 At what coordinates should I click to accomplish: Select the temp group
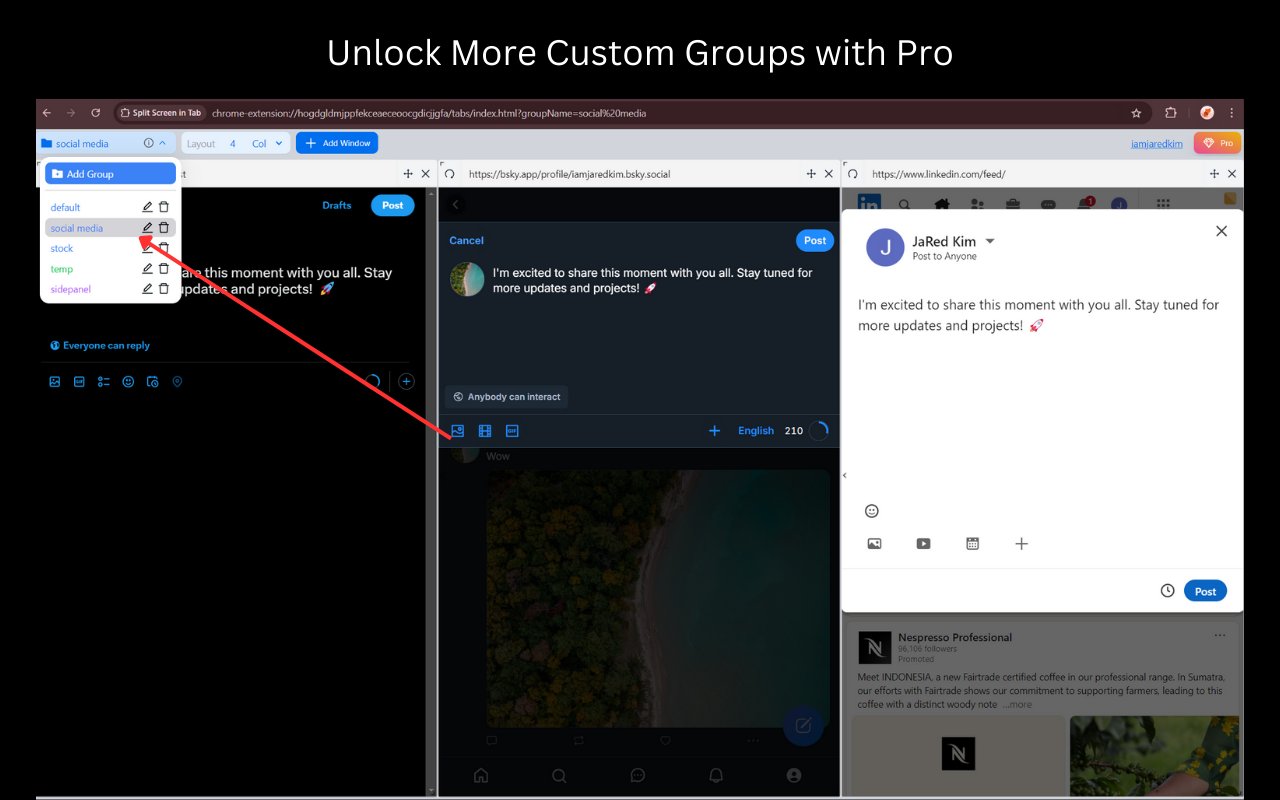pyautogui.click(x=62, y=269)
